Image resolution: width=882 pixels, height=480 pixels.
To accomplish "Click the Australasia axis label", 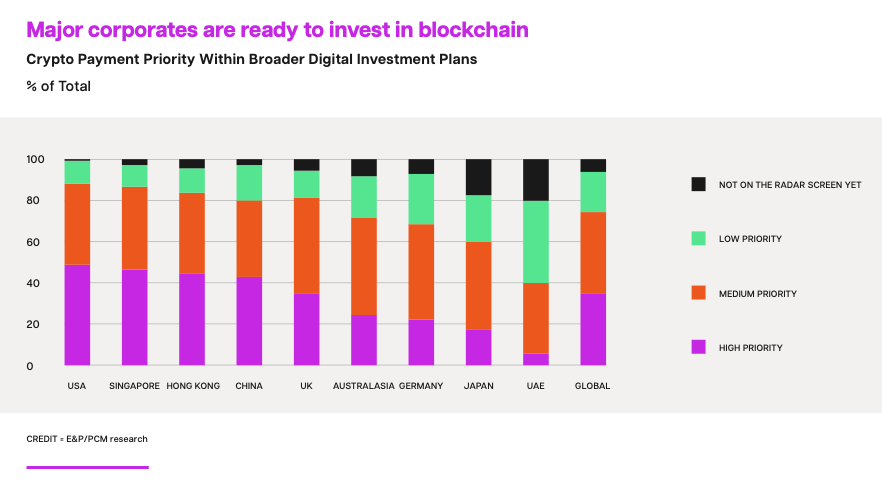I will tap(364, 385).
